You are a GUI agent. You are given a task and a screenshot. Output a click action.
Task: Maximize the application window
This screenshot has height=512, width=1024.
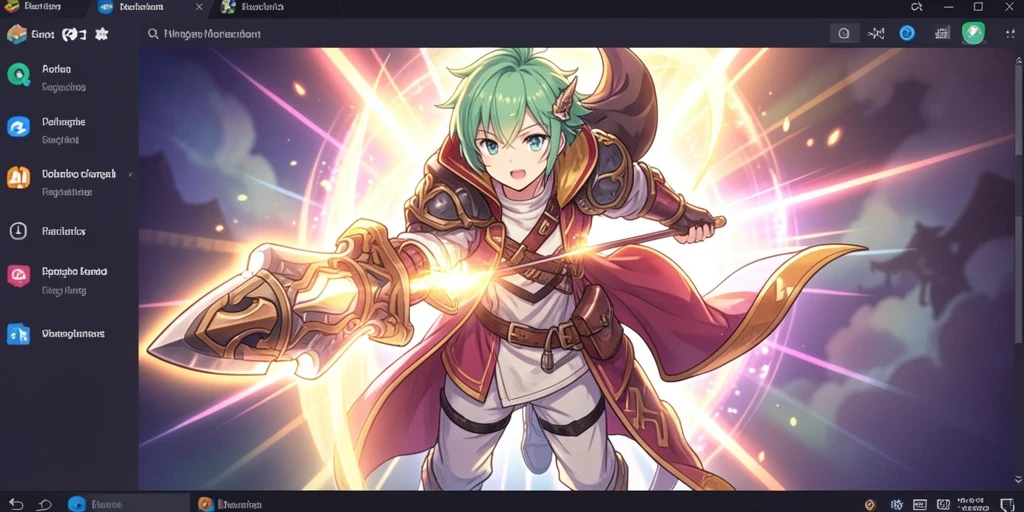click(978, 7)
